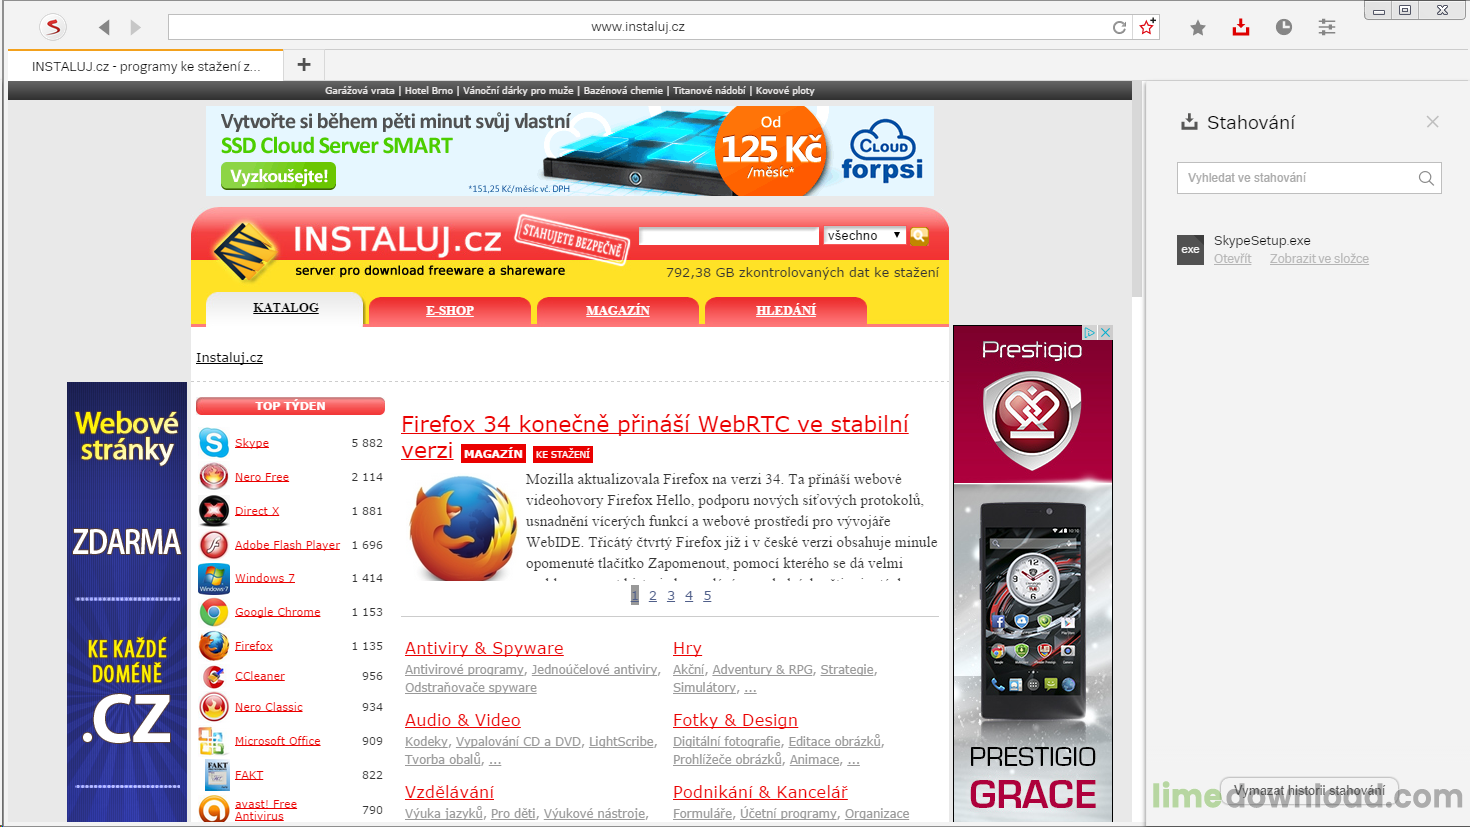Toggle the red downloads toolbar icon
1470x827 pixels.
click(x=1241, y=27)
